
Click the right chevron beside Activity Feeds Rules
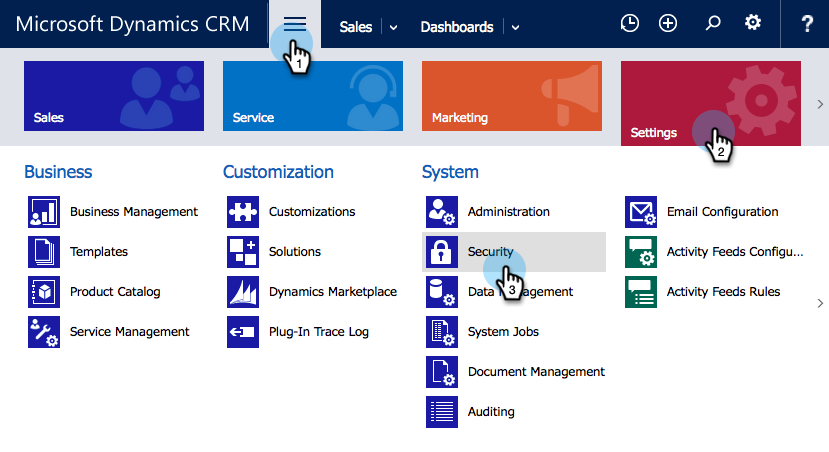(820, 303)
